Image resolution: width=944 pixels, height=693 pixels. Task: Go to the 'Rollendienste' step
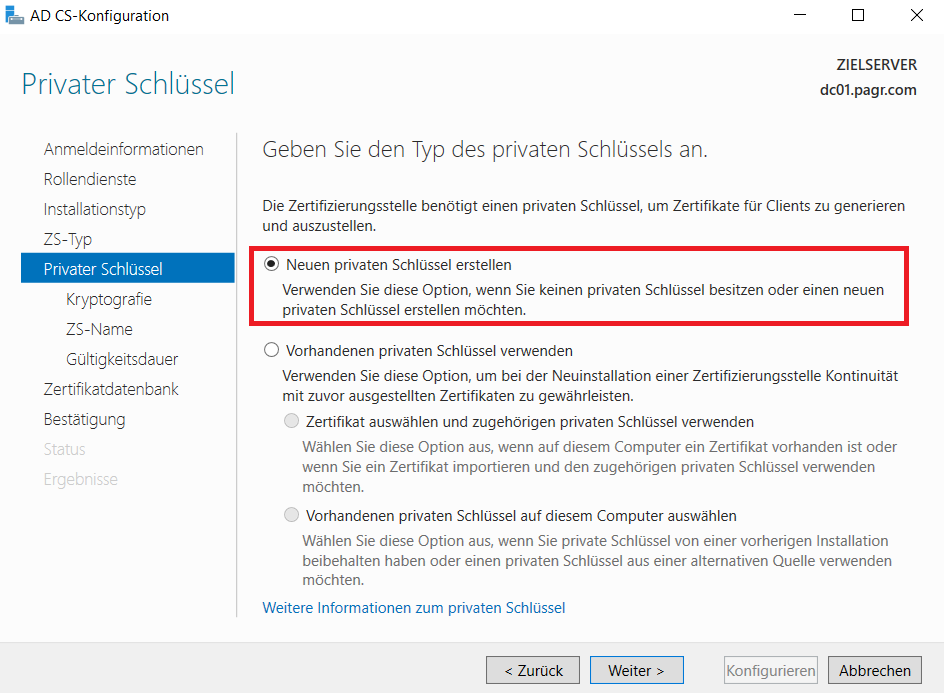coord(90,179)
